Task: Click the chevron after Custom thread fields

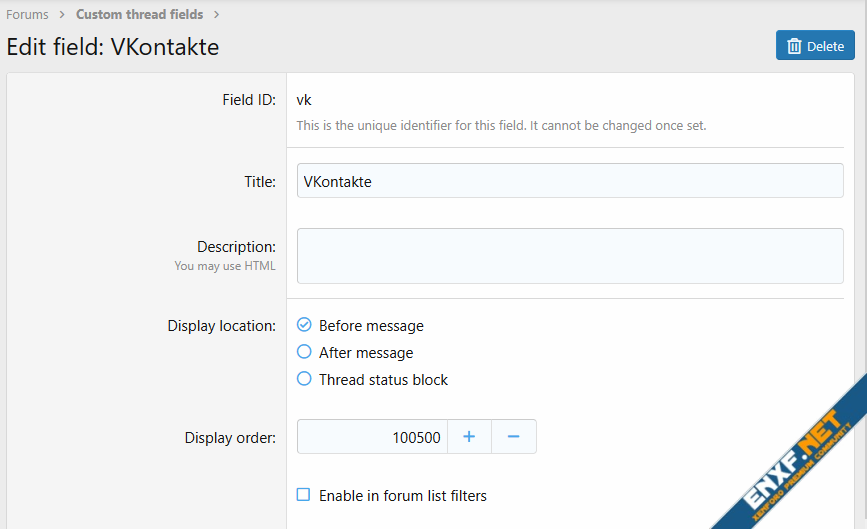Action: 216,15
